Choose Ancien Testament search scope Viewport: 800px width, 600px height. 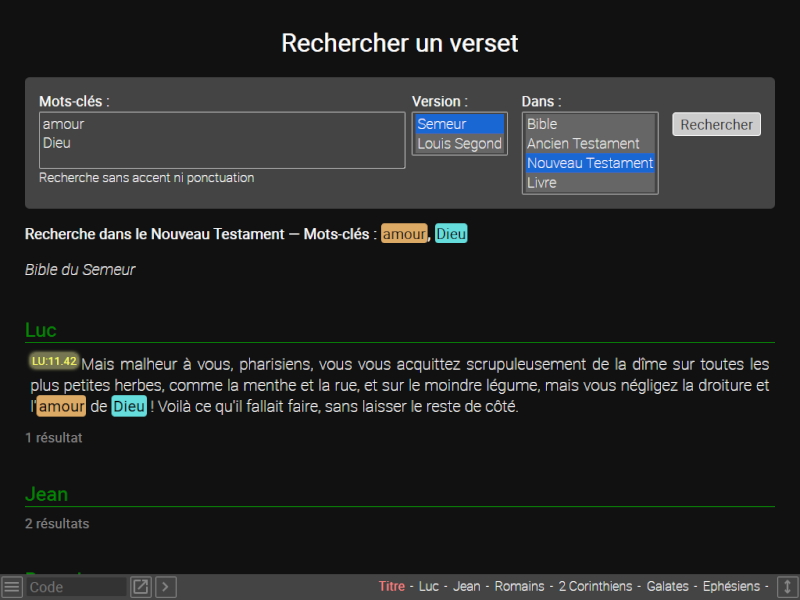(589, 144)
